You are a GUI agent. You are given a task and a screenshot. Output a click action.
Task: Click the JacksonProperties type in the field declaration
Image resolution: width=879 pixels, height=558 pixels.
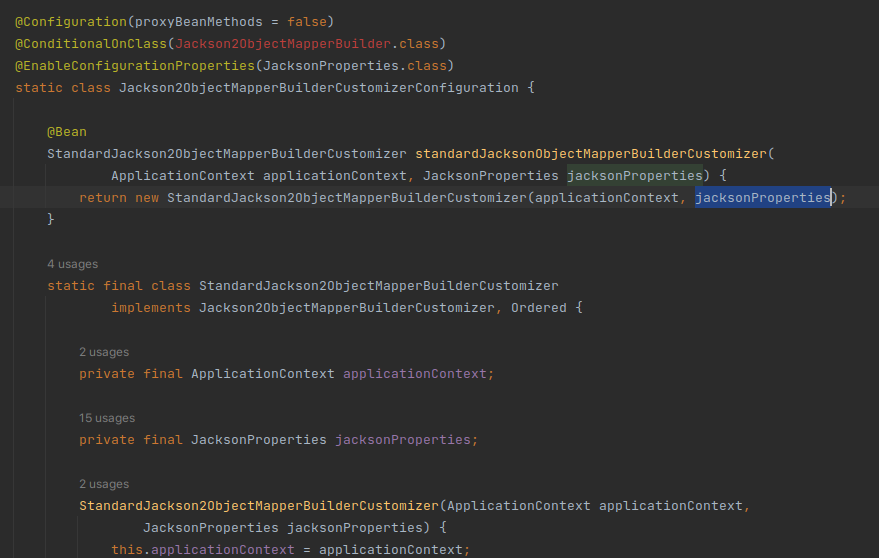pyautogui.click(x=258, y=440)
